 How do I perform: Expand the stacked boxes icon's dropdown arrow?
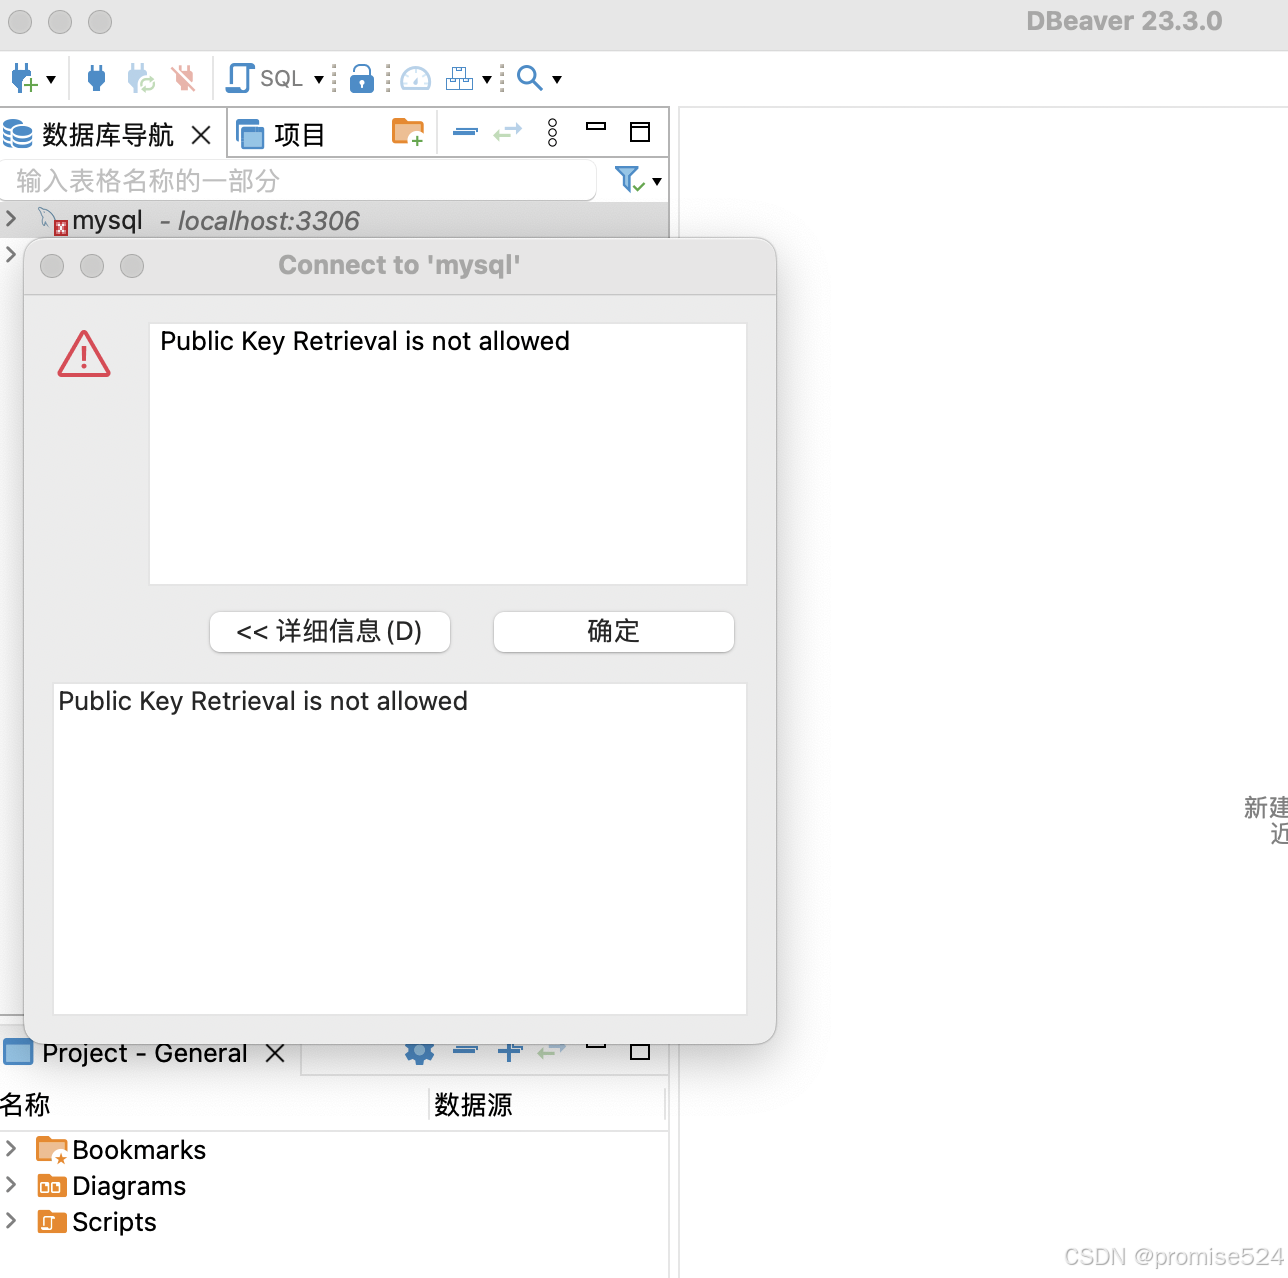(487, 79)
